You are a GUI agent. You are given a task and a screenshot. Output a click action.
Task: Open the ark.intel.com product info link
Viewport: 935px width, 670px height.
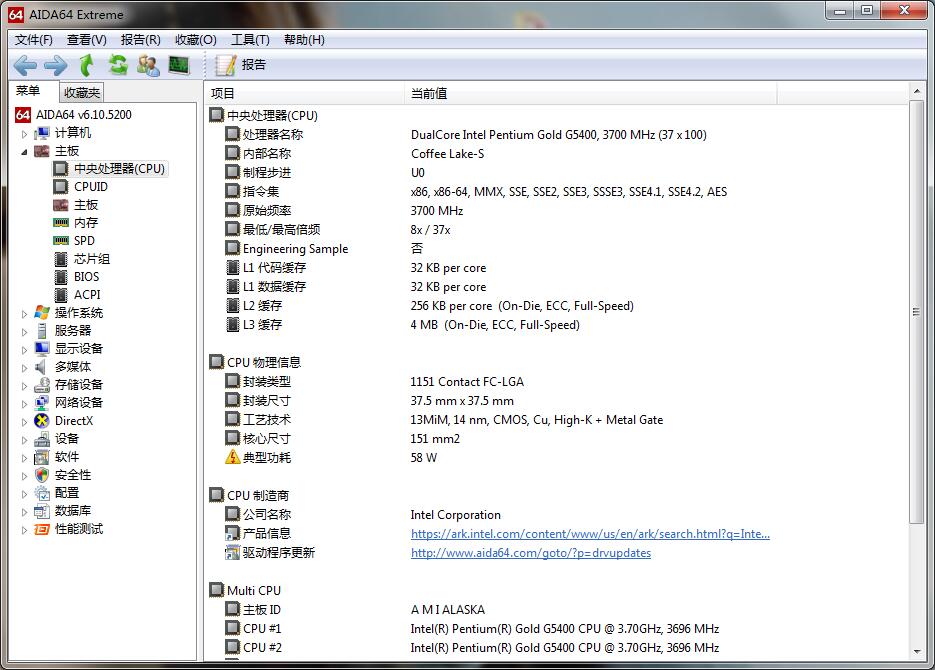point(590,534)
